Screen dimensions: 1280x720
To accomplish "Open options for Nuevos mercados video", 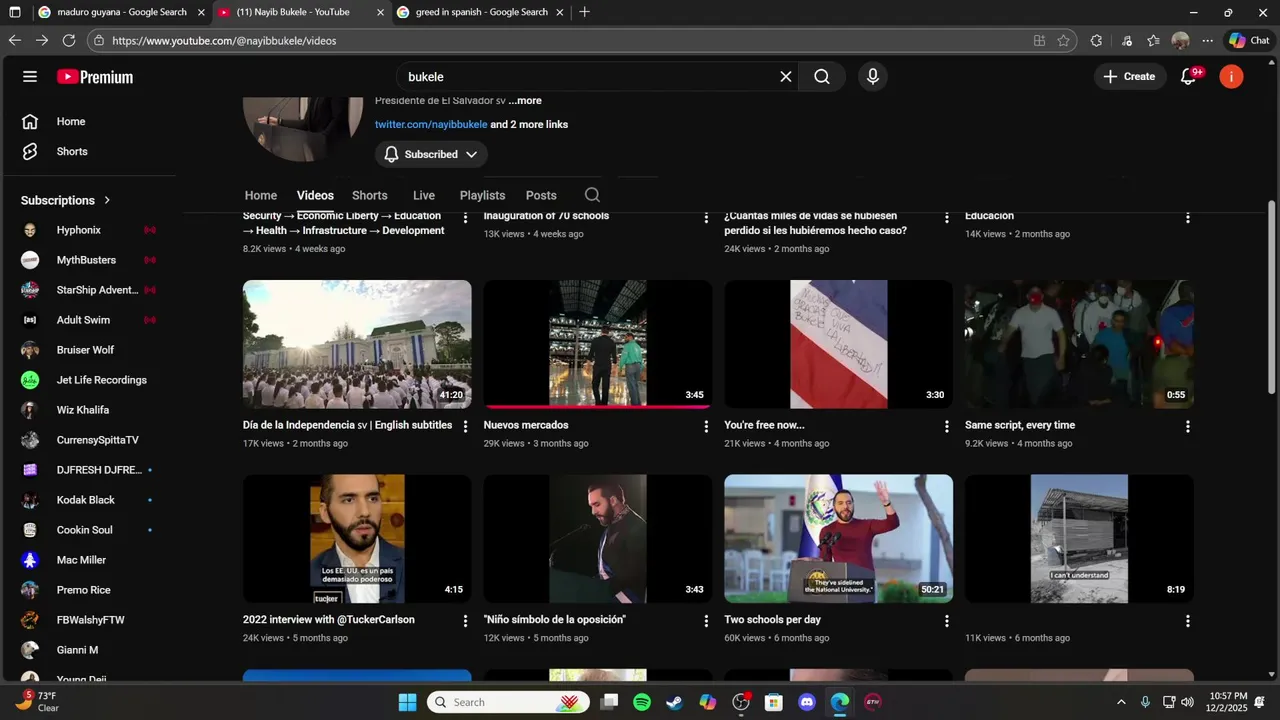I will click(x=706, y=426).
